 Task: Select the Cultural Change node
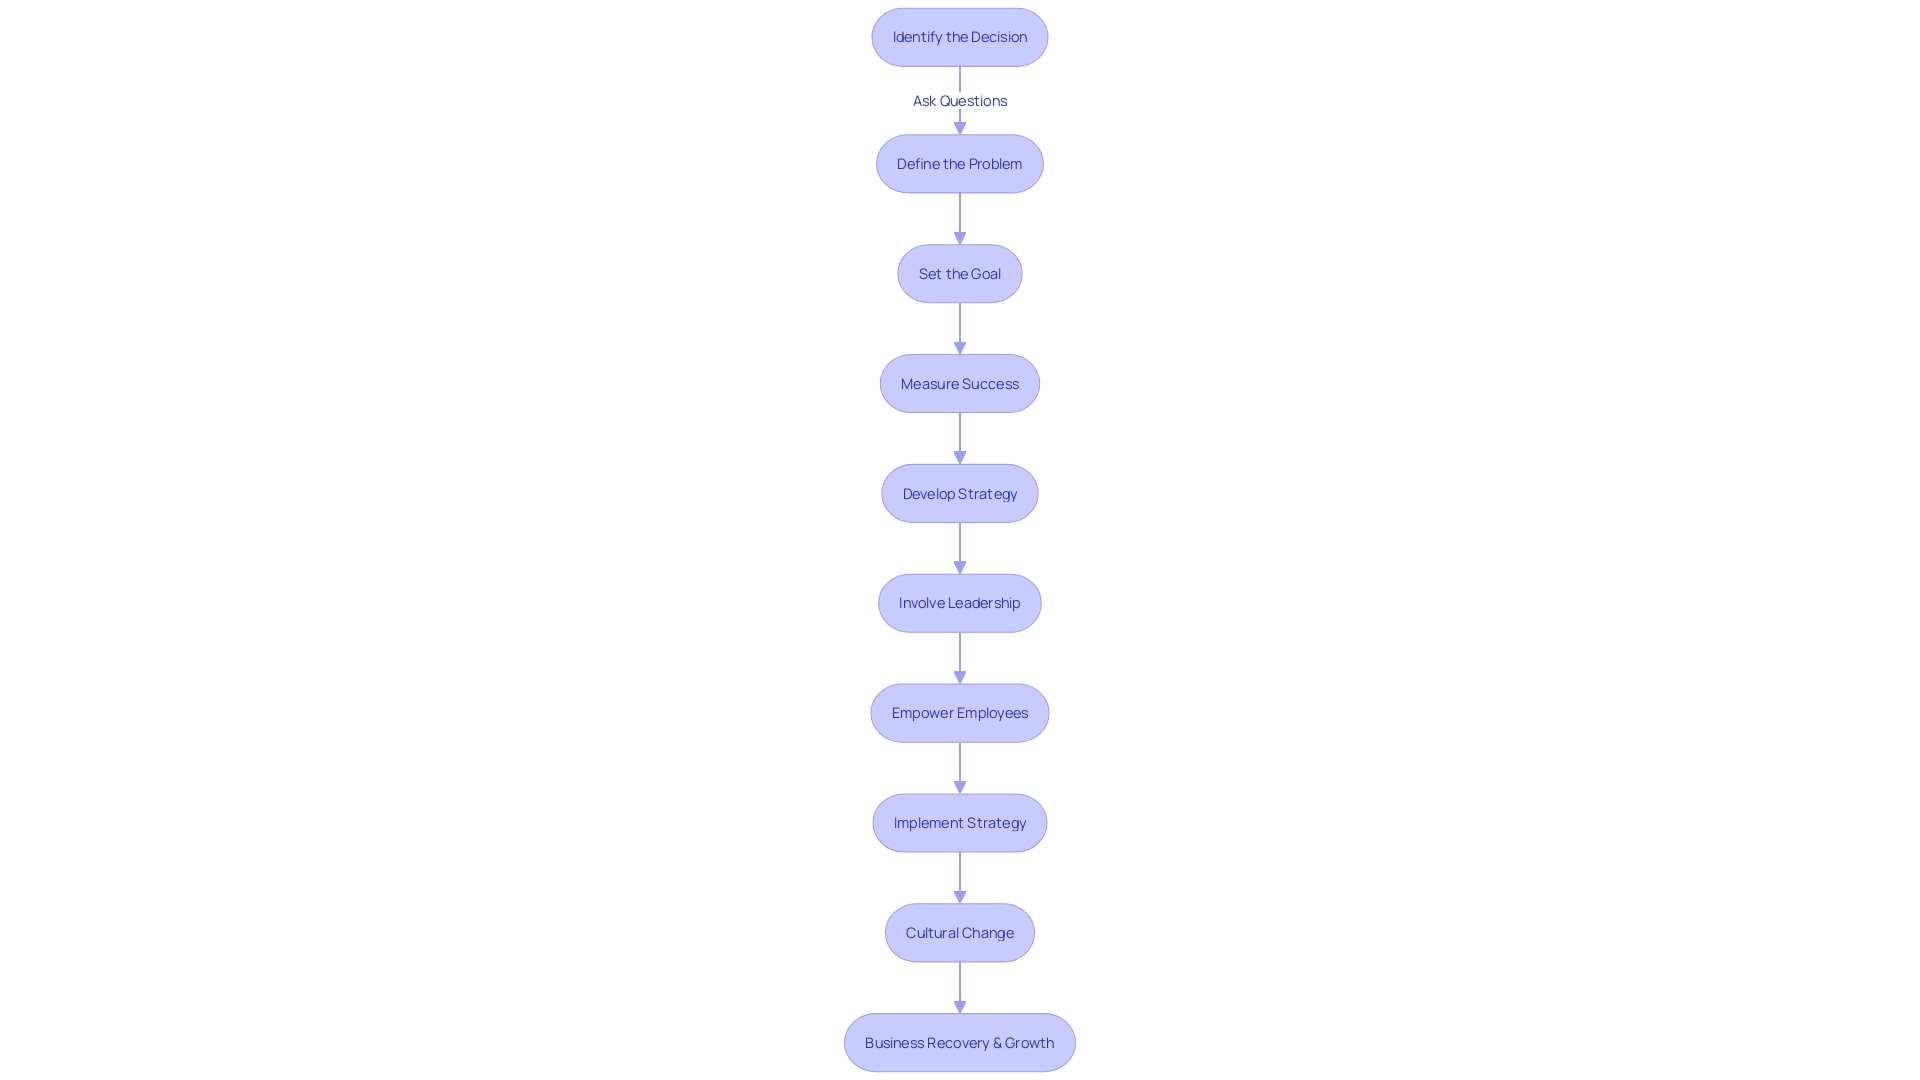coord(960,932)
